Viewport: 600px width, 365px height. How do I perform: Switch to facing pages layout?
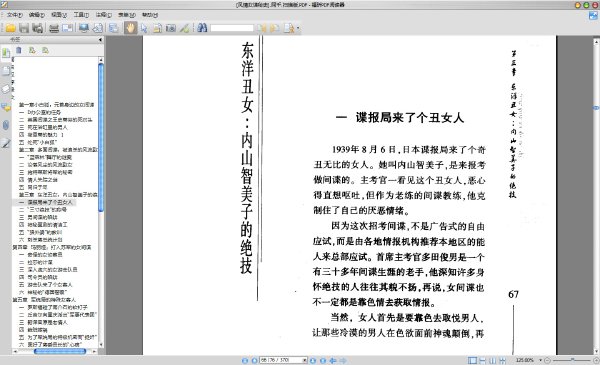click(x=493, y=360)
